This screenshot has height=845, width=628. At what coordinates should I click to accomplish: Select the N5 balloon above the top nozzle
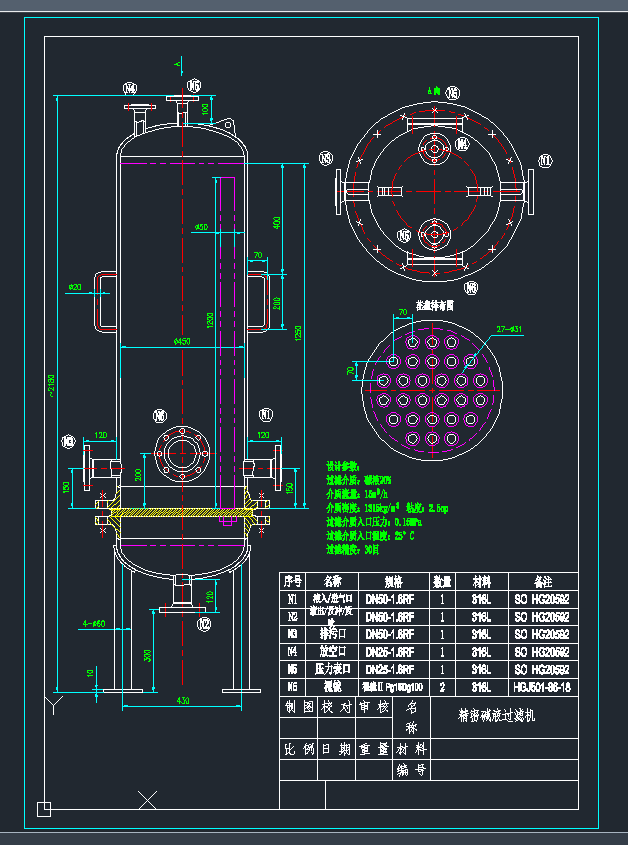(194, 86)
